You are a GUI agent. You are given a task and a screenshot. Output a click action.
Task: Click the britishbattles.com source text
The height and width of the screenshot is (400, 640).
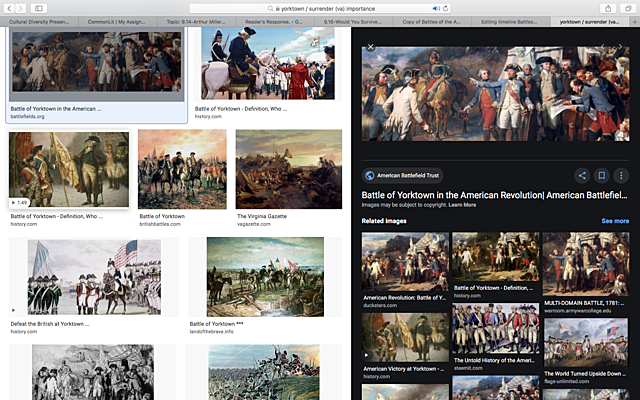tap(160, 224)
